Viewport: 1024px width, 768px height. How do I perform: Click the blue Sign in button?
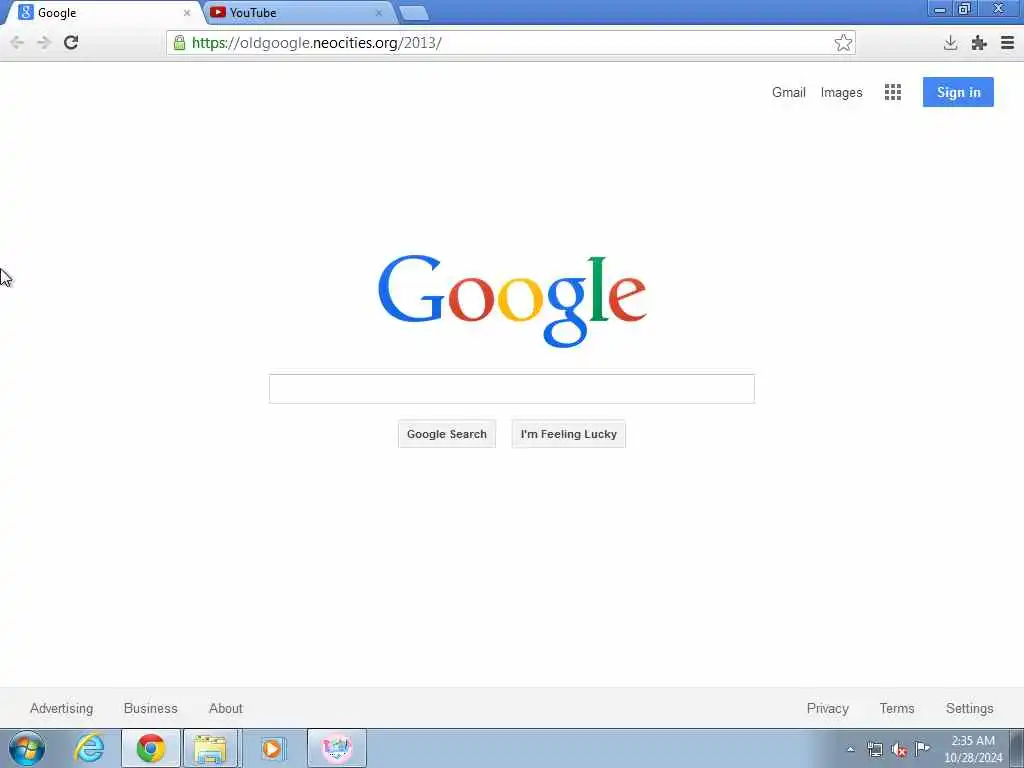click(x=958, y=92)
